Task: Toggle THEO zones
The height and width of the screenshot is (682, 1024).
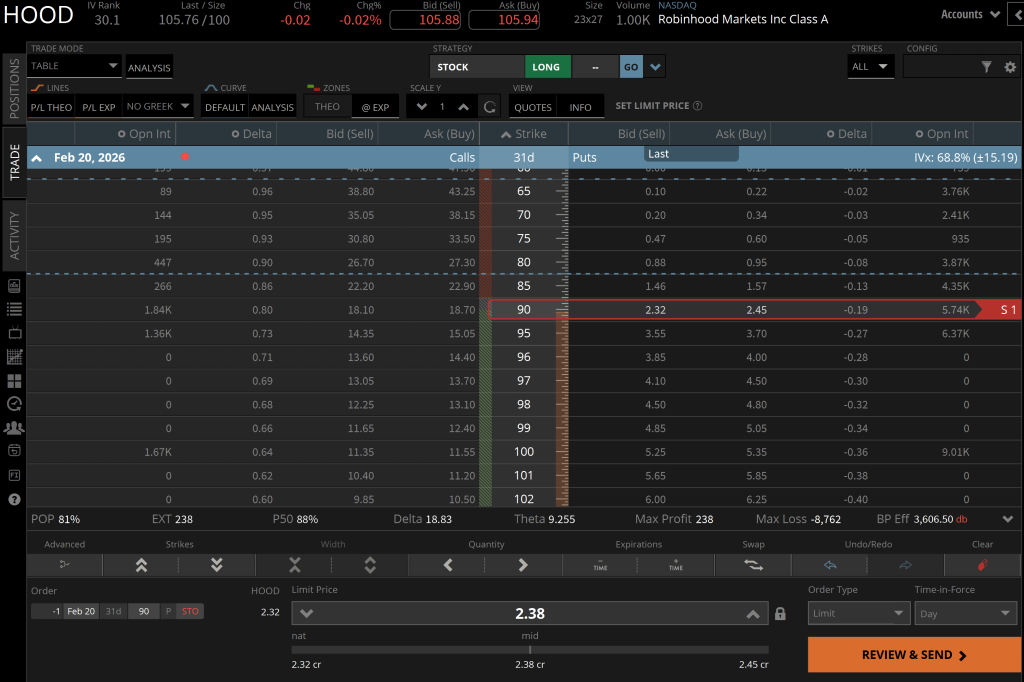Action: point(327,106)
